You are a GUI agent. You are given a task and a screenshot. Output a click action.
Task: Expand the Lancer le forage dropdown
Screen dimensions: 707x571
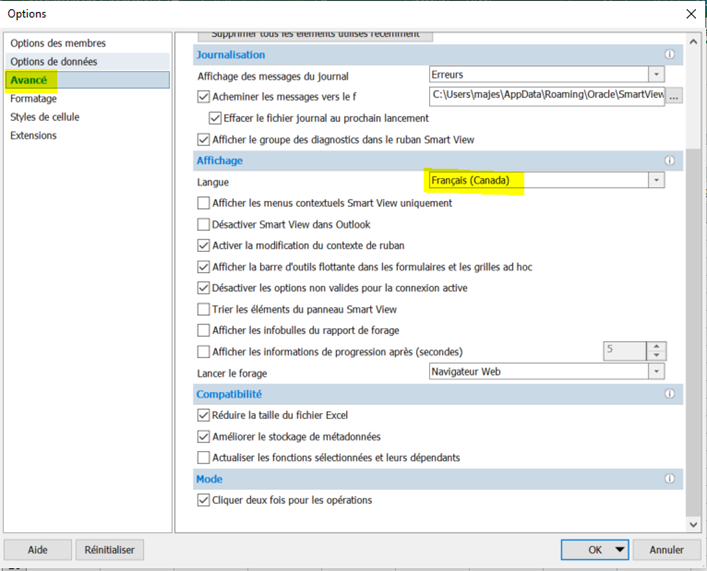[656, 372]
